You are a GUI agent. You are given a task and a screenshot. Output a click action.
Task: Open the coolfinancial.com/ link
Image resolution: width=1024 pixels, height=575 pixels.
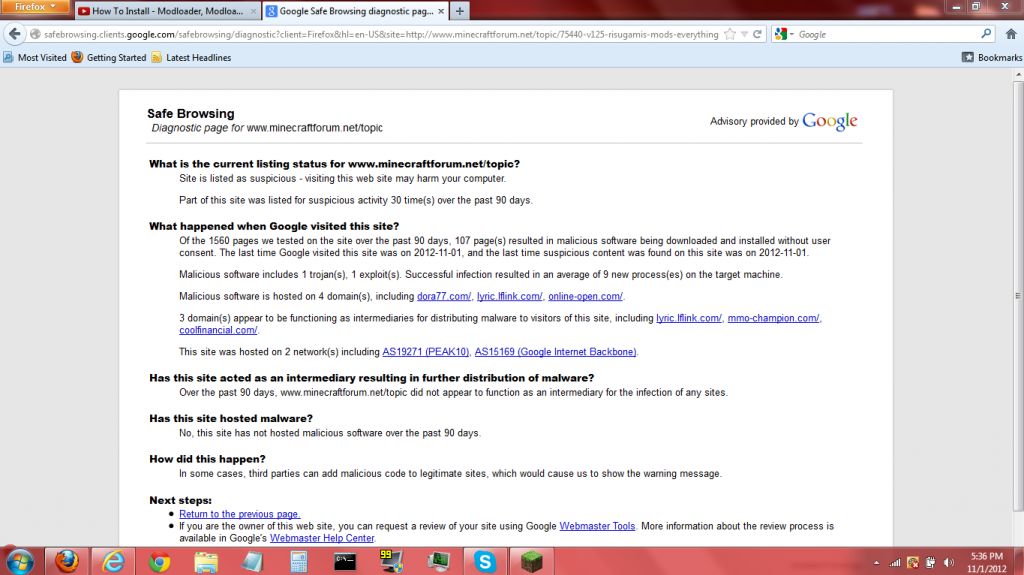pos(218,330)
